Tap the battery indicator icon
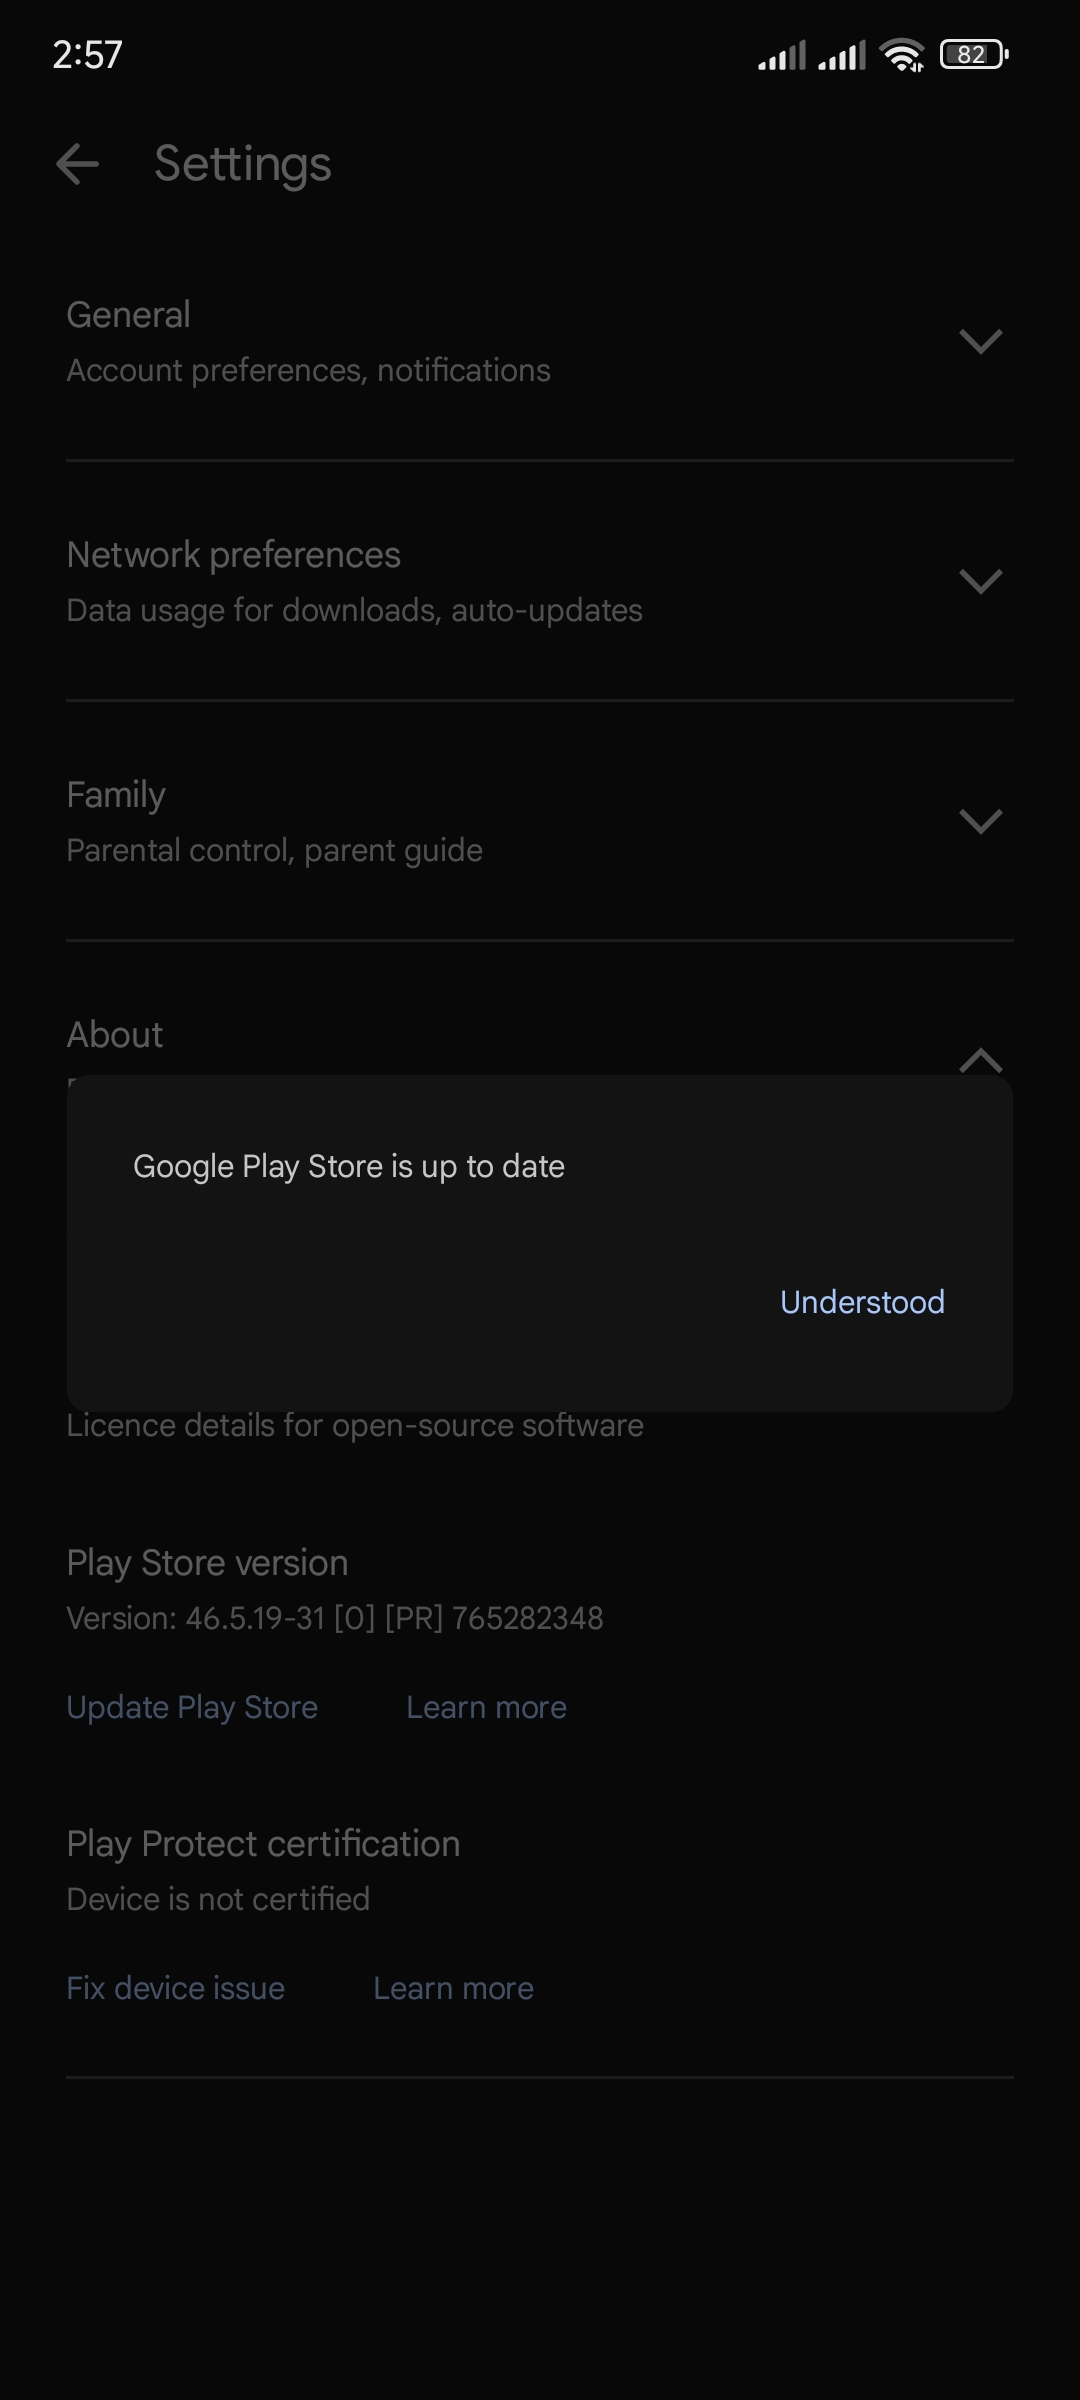 (974, 55)
